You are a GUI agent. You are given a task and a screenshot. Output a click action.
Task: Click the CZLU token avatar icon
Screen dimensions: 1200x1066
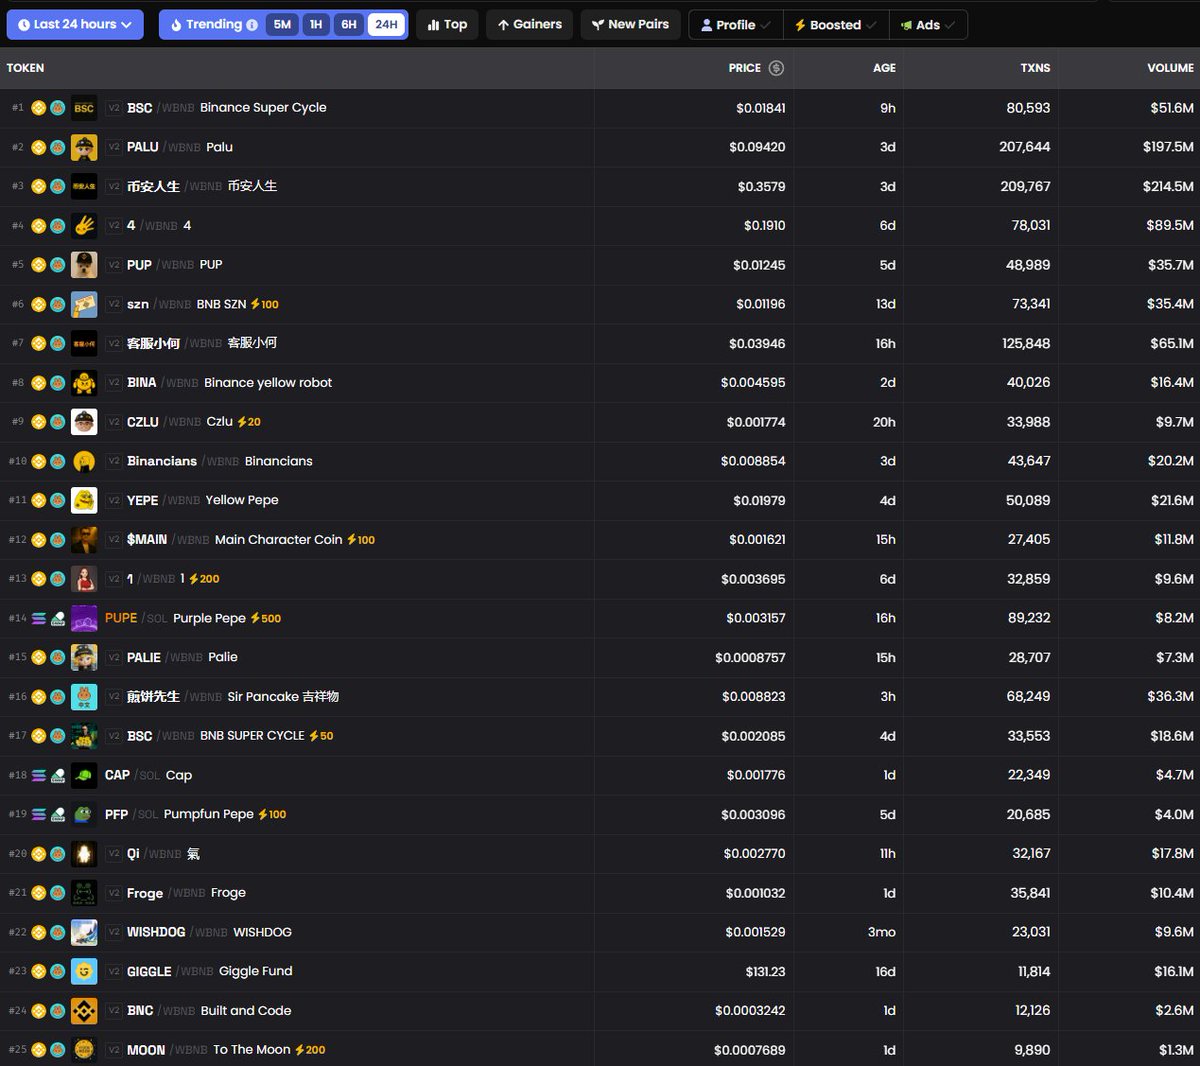[84, 422]
